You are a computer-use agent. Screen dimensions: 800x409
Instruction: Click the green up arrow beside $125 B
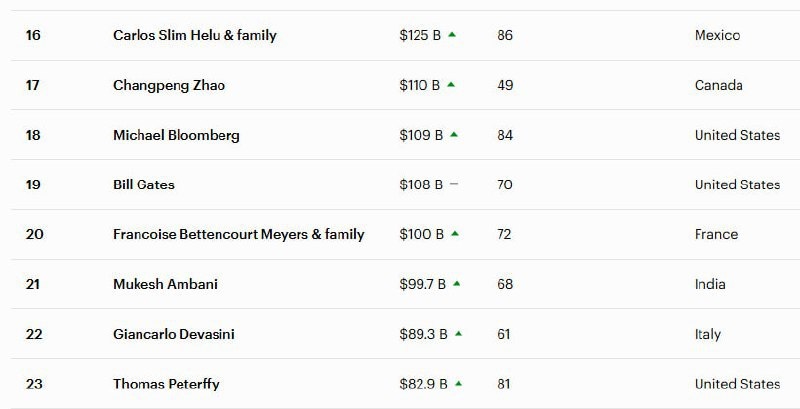(x=453, y=35)
